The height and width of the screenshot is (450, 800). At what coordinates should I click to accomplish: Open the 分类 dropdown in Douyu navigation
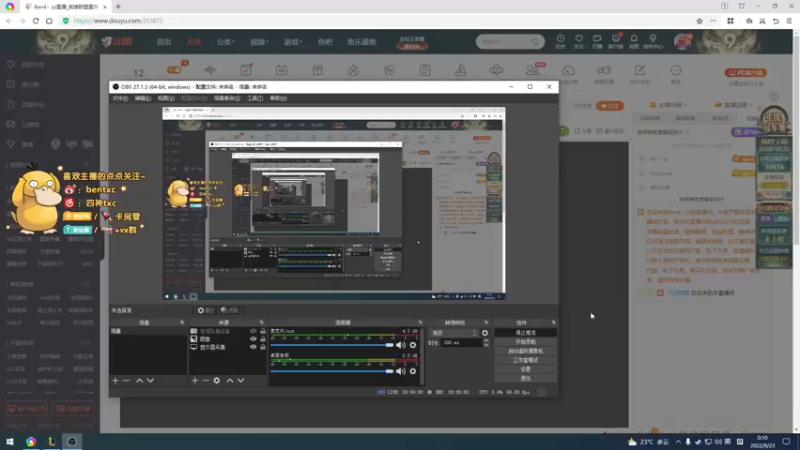(x=225, y=42)
